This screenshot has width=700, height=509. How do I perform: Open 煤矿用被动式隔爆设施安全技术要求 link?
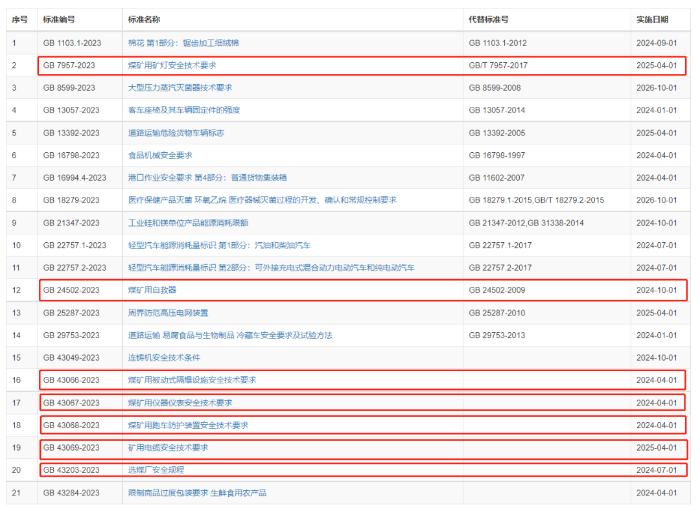click(x=192, y=380)
